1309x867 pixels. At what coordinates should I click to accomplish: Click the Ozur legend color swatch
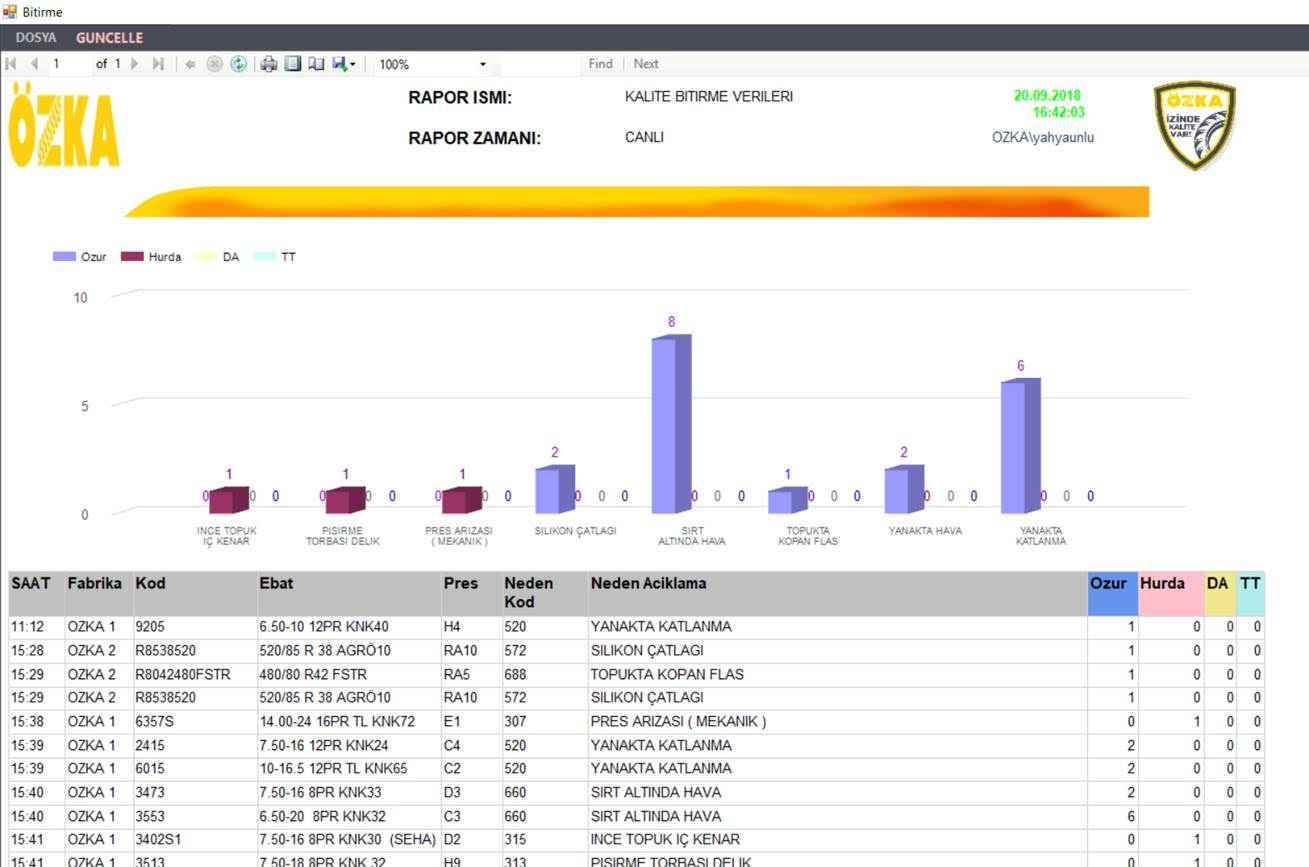point(64,257)
